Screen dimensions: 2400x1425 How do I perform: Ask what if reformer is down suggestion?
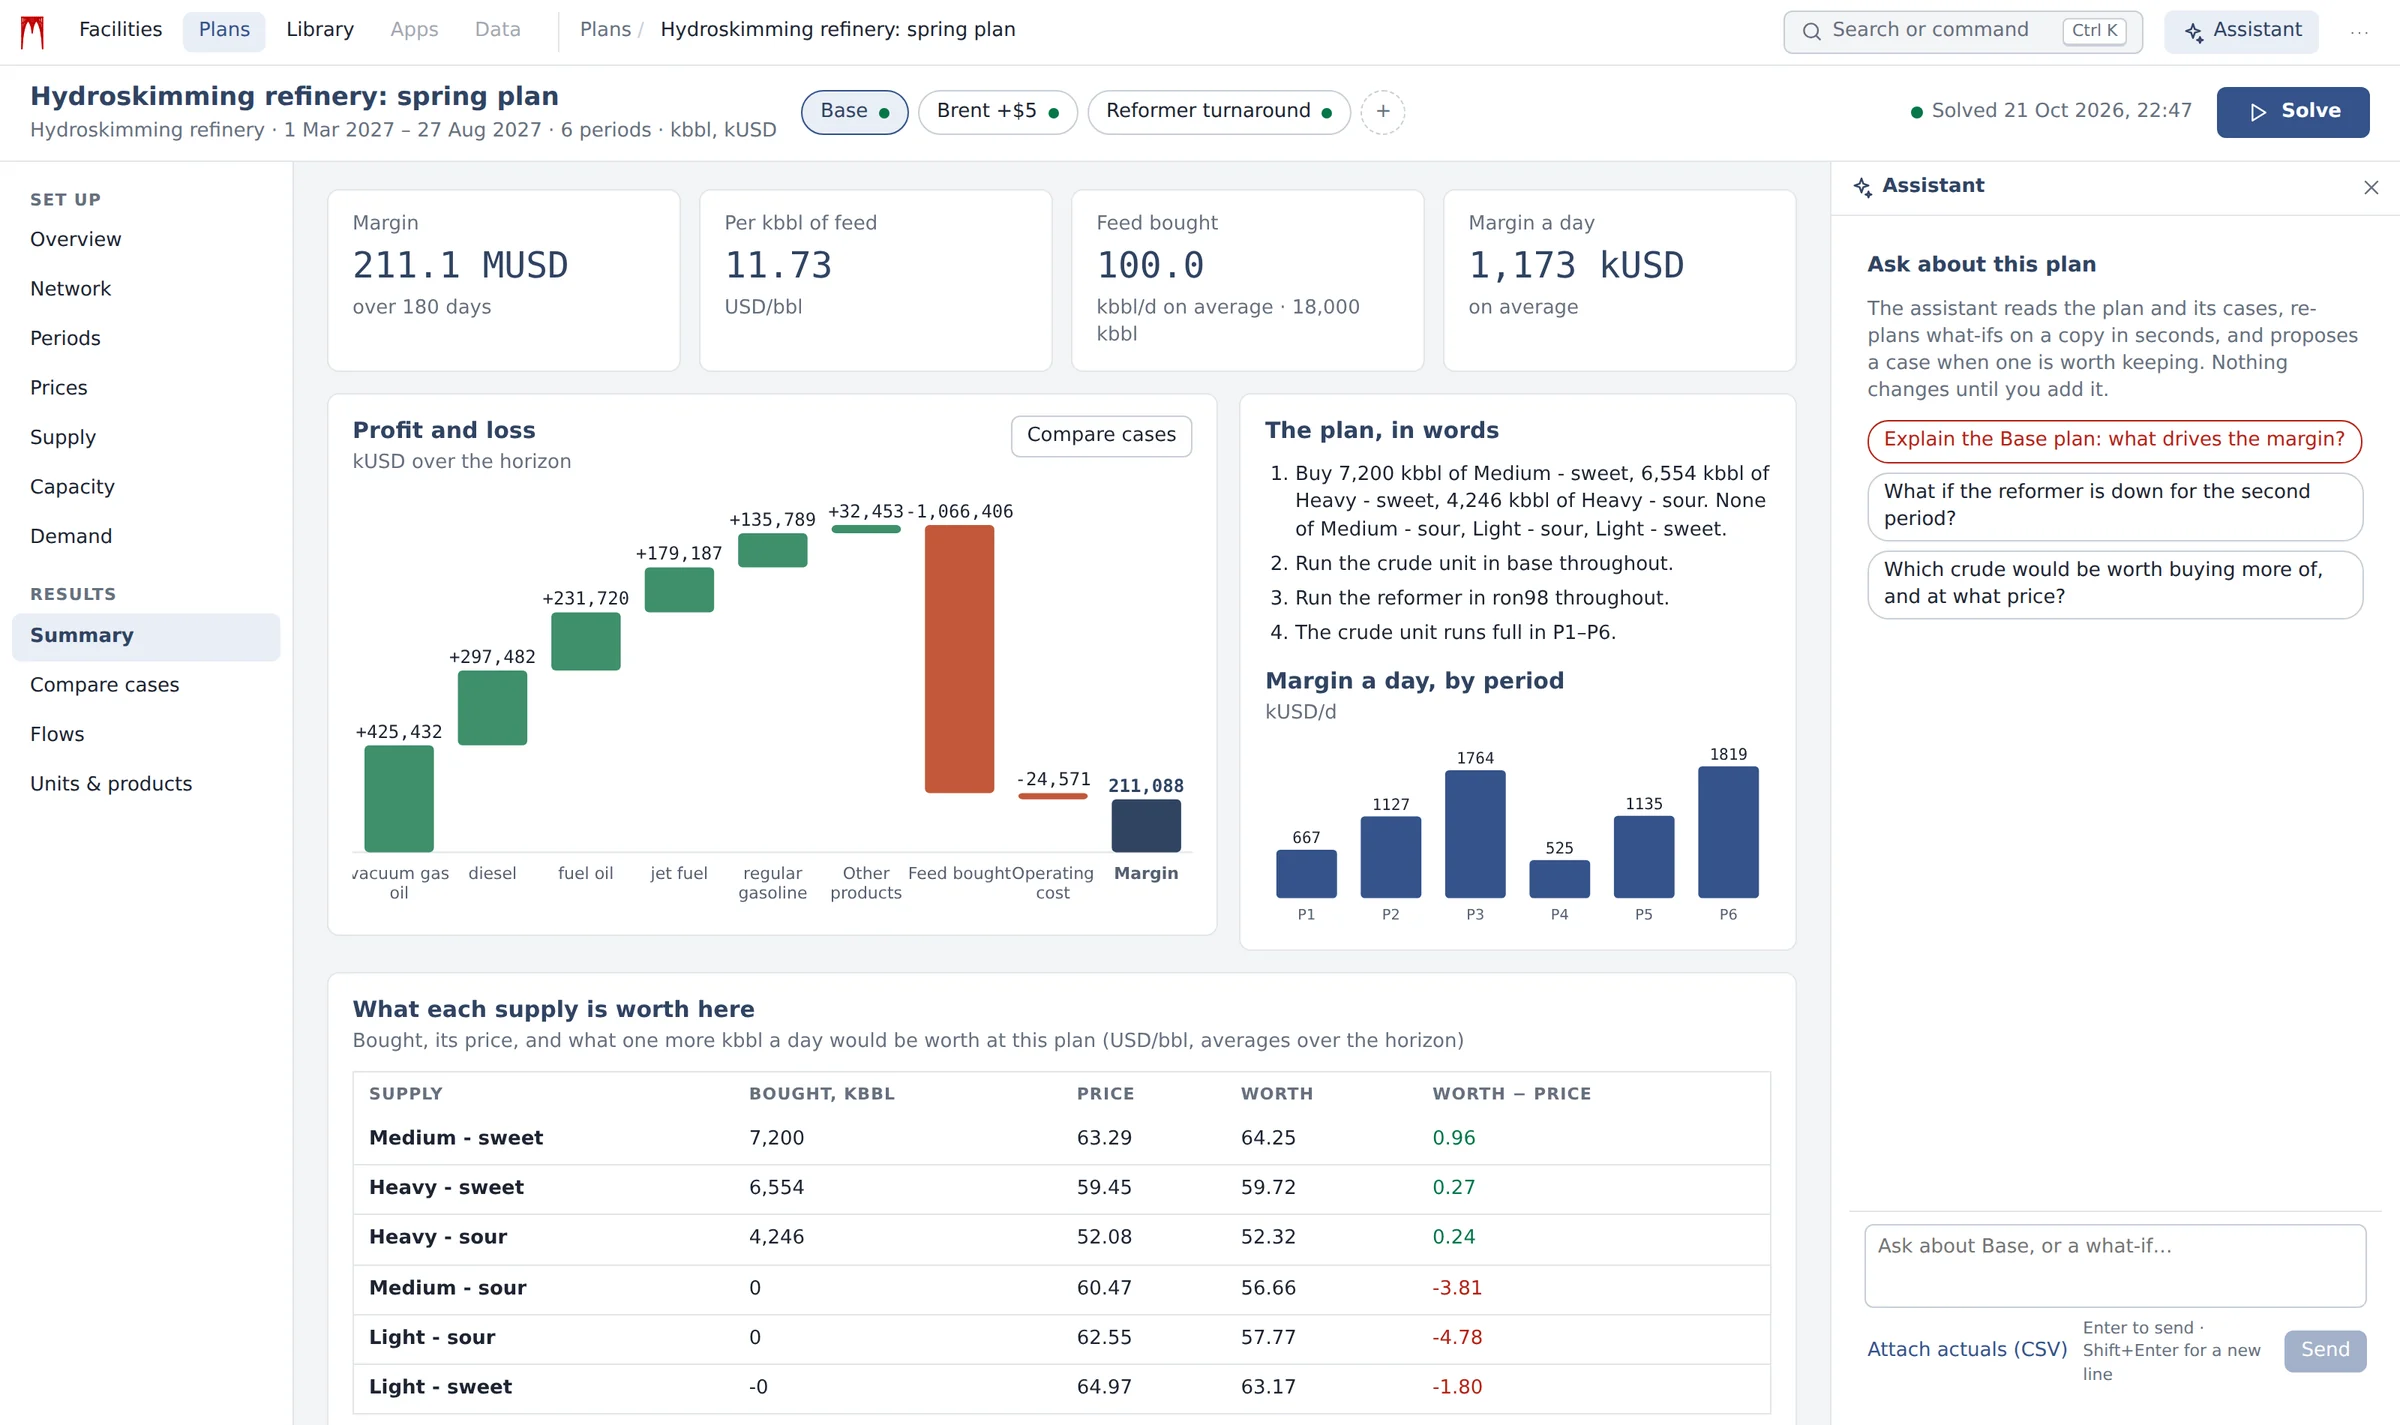tap(2114, 506)
